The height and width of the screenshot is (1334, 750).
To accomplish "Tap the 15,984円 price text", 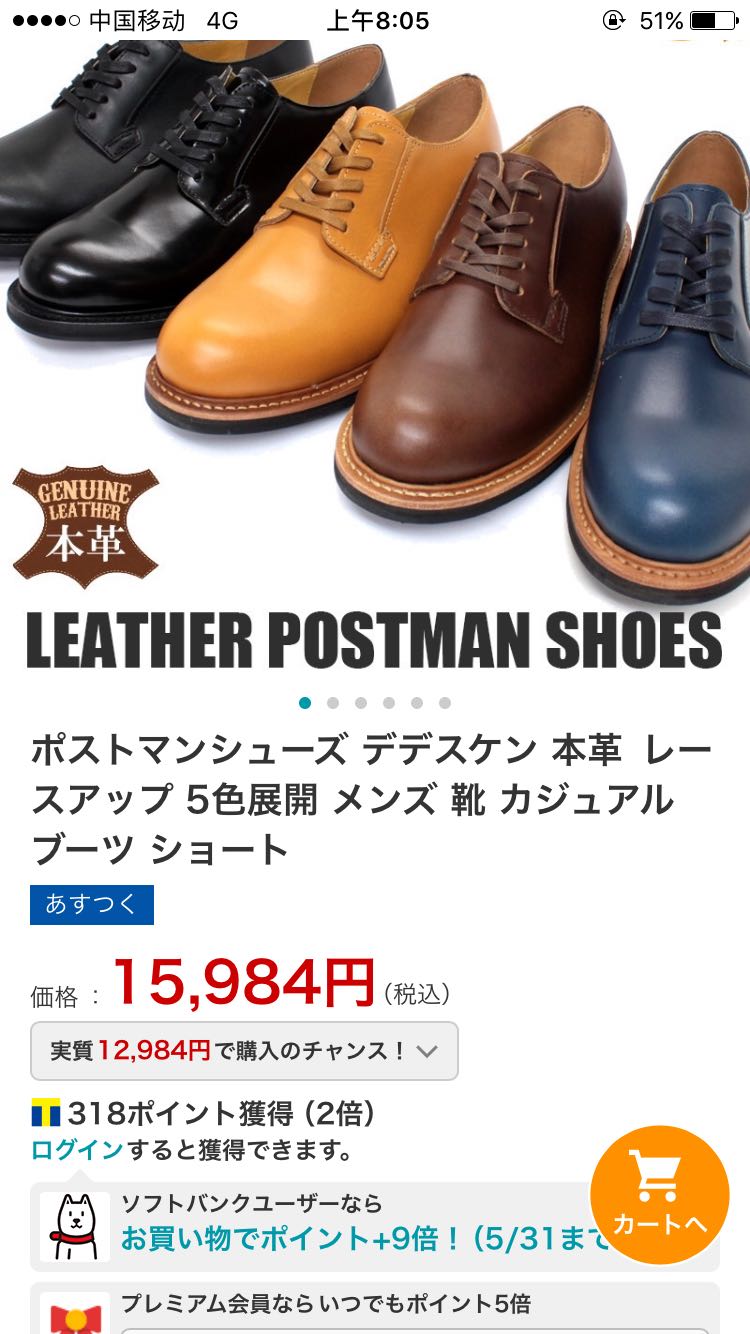I will pos(244,983).
